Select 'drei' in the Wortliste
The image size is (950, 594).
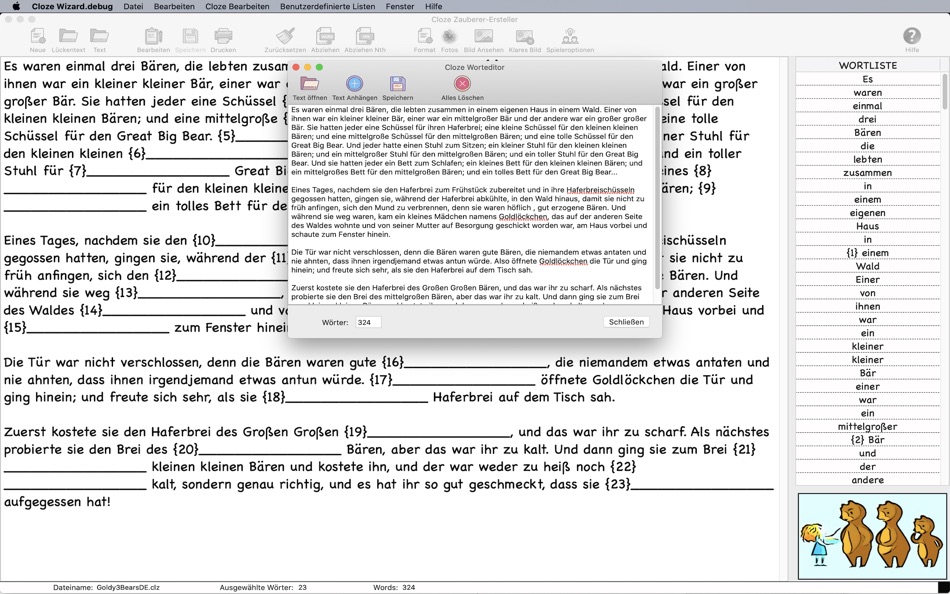[x=868, y=119]
